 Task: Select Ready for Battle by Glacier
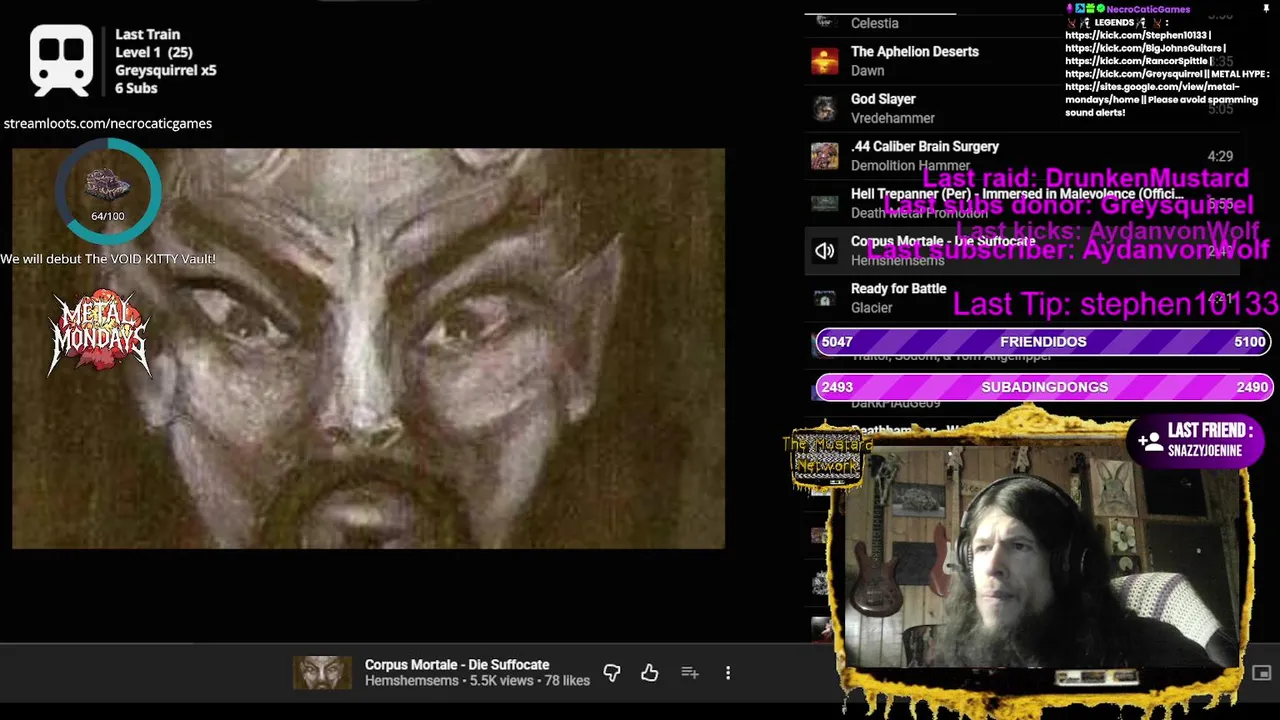pos(898,289)
